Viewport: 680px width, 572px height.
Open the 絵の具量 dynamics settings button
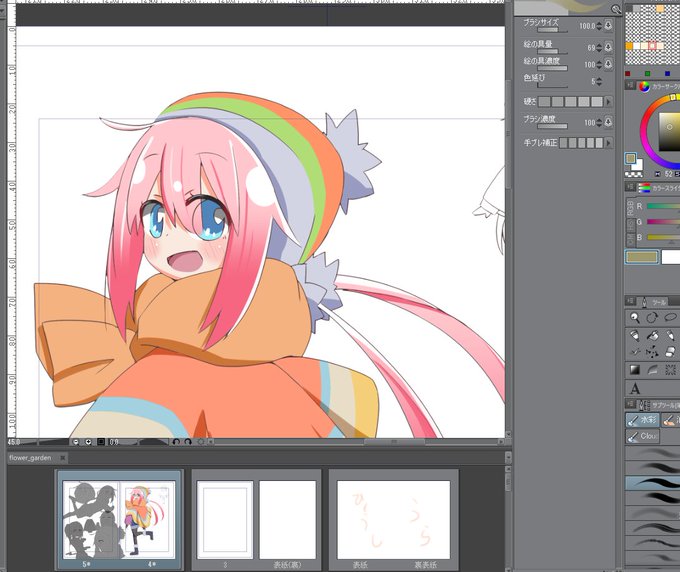[608, 46]
